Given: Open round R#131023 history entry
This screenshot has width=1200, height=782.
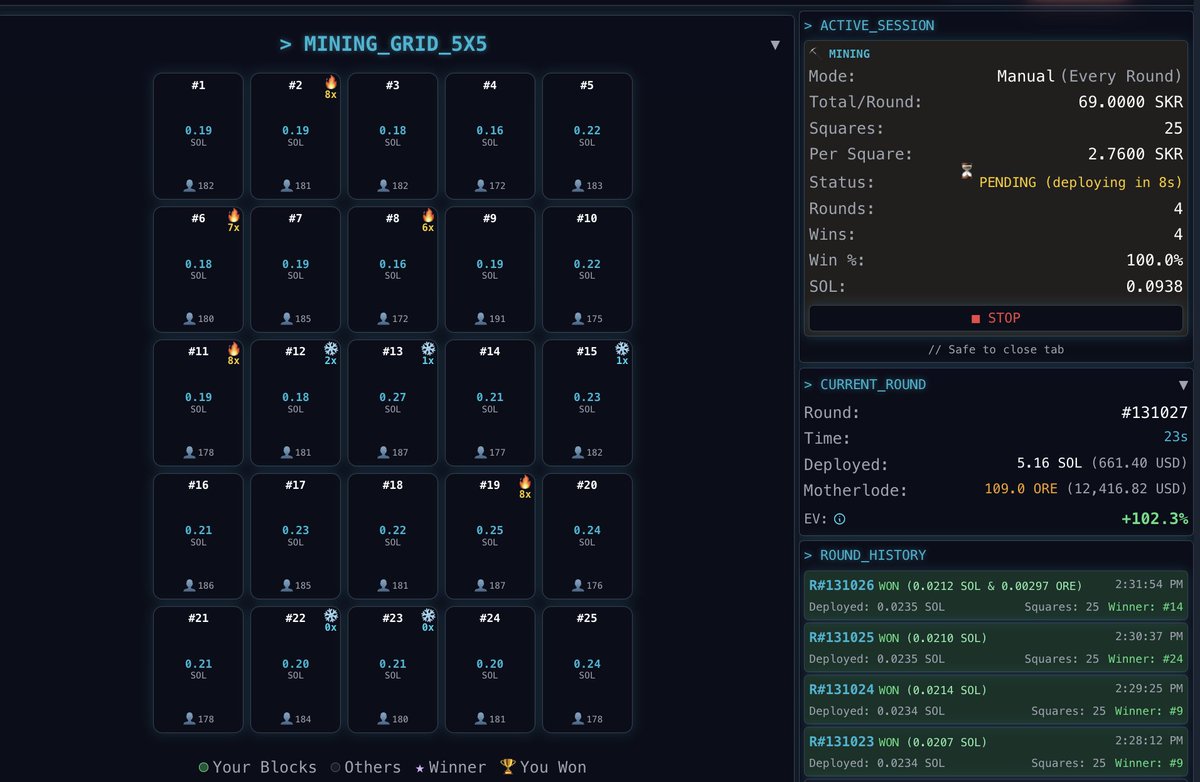Looking at the screenshot, I should (x=996, y=754).
